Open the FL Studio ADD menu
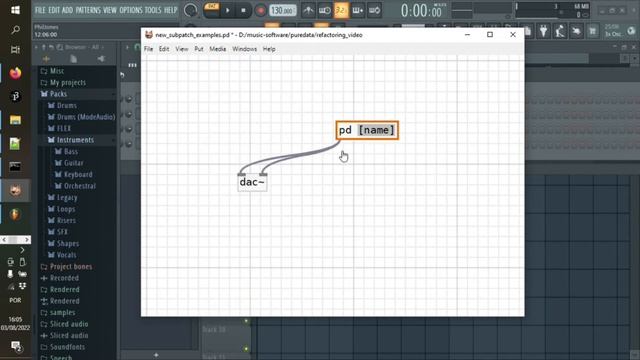The width and height of the screenshot is (640, 360). pos(67,10)
